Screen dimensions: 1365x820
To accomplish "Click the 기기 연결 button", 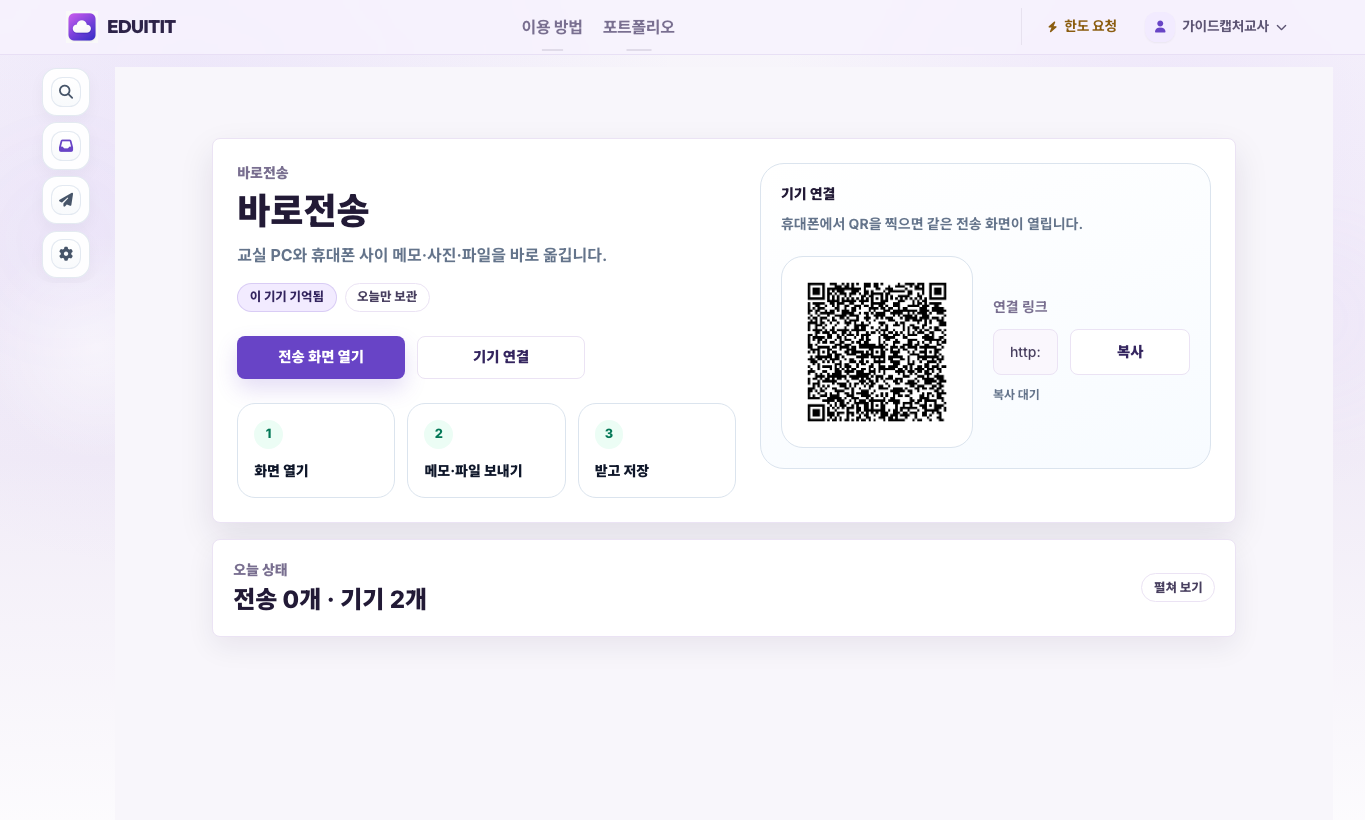I will click(x=501, y=357).
